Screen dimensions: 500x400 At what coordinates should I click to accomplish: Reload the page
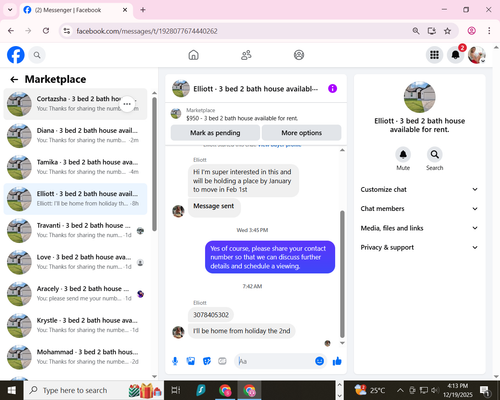[x=46, y=31]
